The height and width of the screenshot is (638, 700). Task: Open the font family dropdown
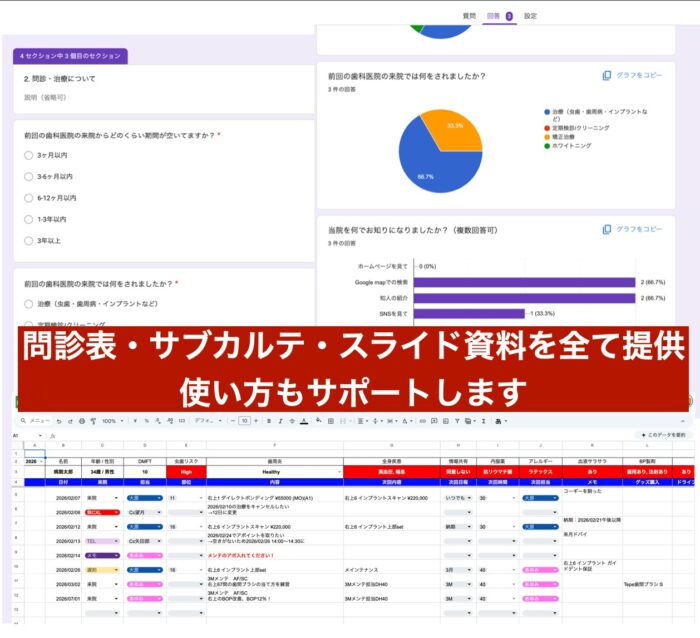(x=208, y=421)
